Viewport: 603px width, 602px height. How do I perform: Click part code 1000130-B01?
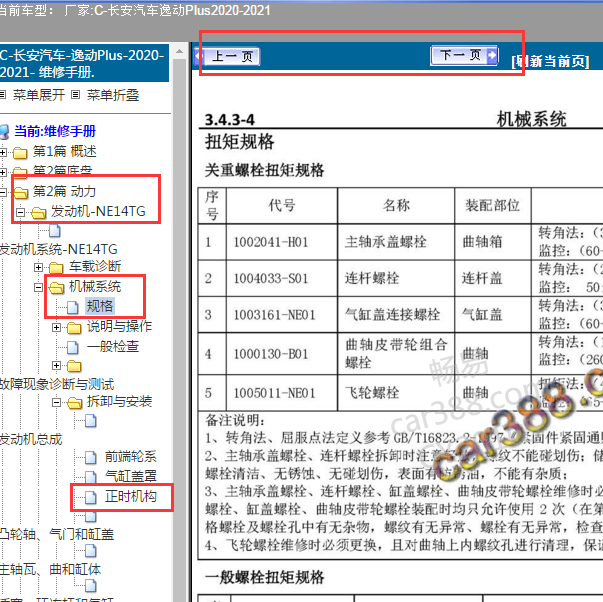pyautogui.click(x=271, y=354)
